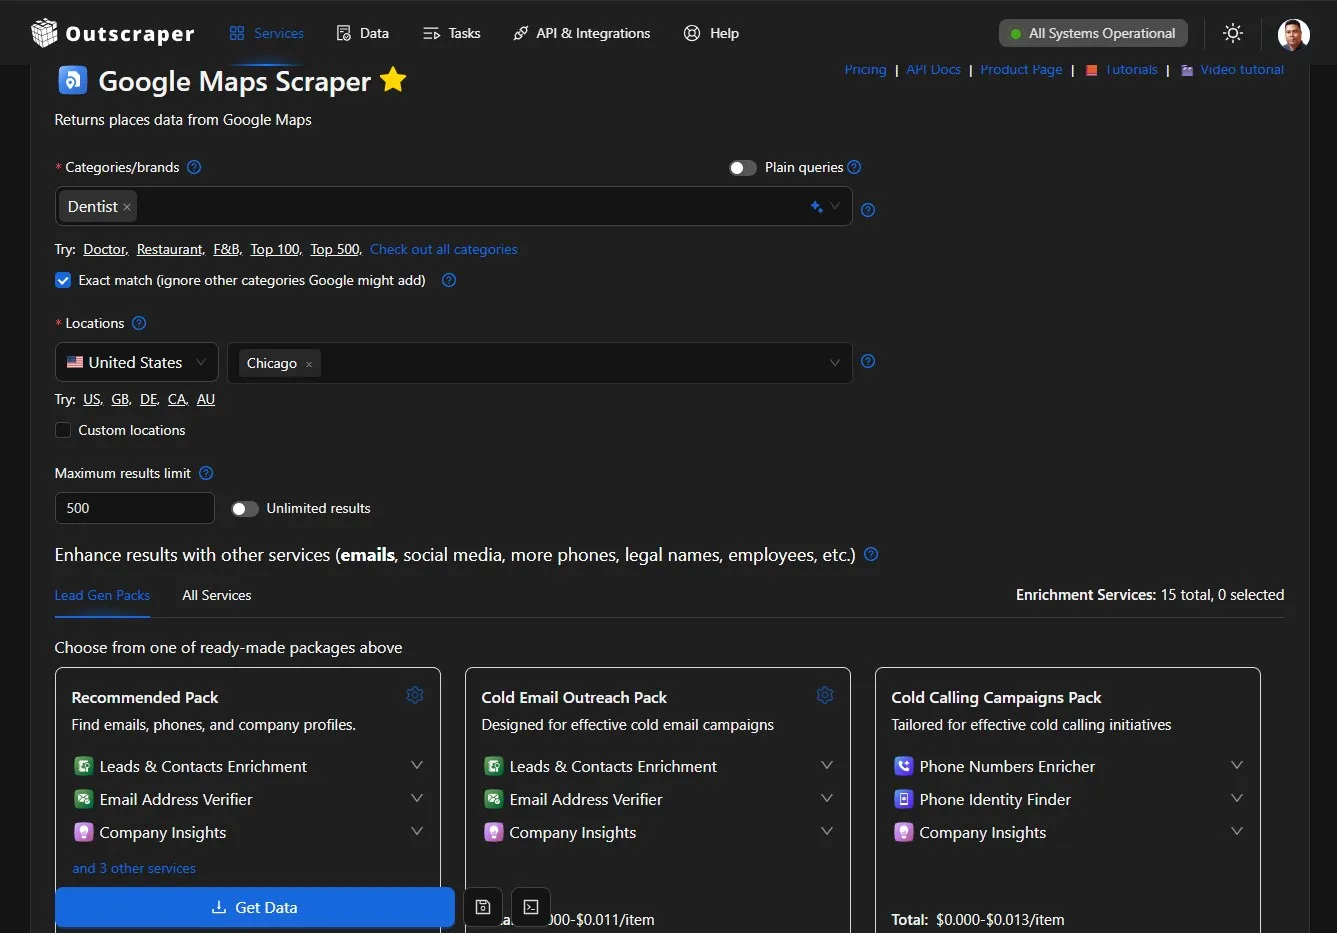Expand Email Address Verifier in Recommended Pack
The image size is (1337, 933).
pos(417,799)
